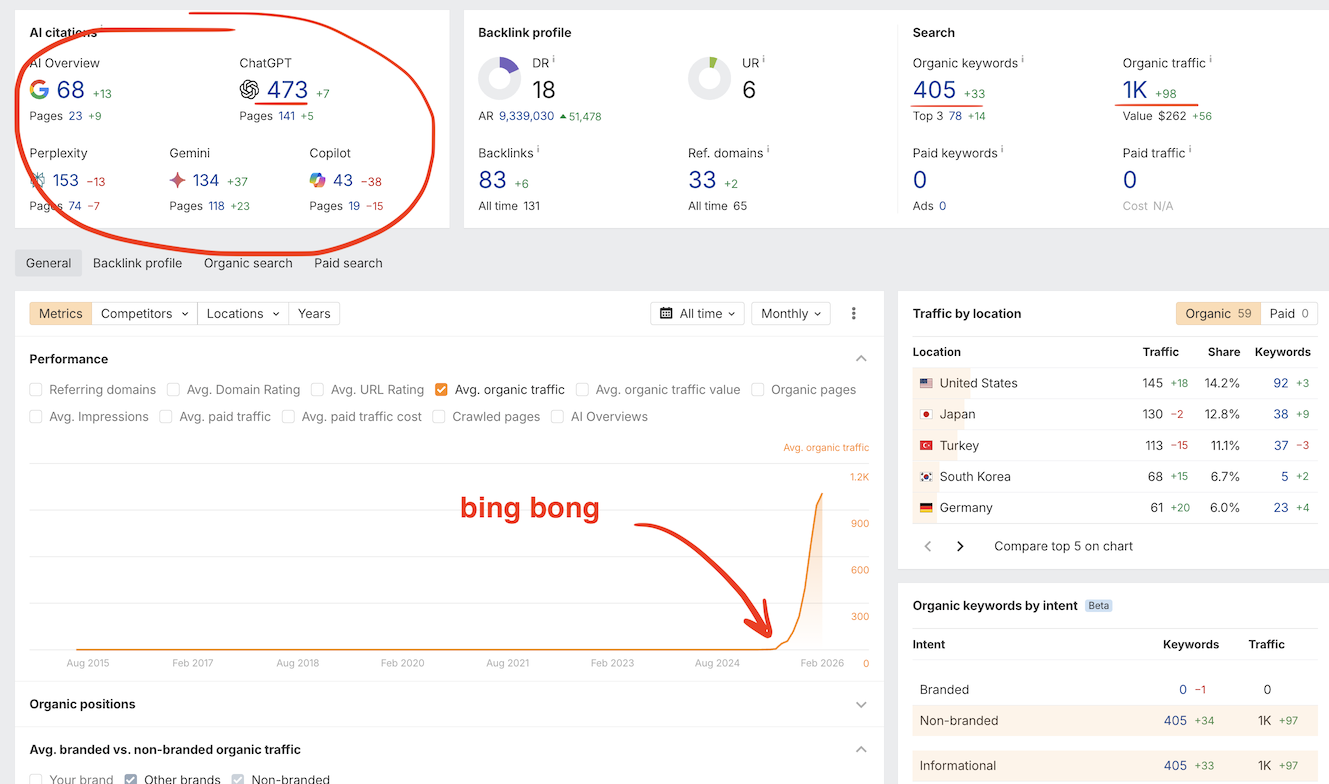Image resolution: width=1329 pixels, height=784 pixels.
Task: Click the Gemini sparkle icon
Action: click(x=177, y=180)
